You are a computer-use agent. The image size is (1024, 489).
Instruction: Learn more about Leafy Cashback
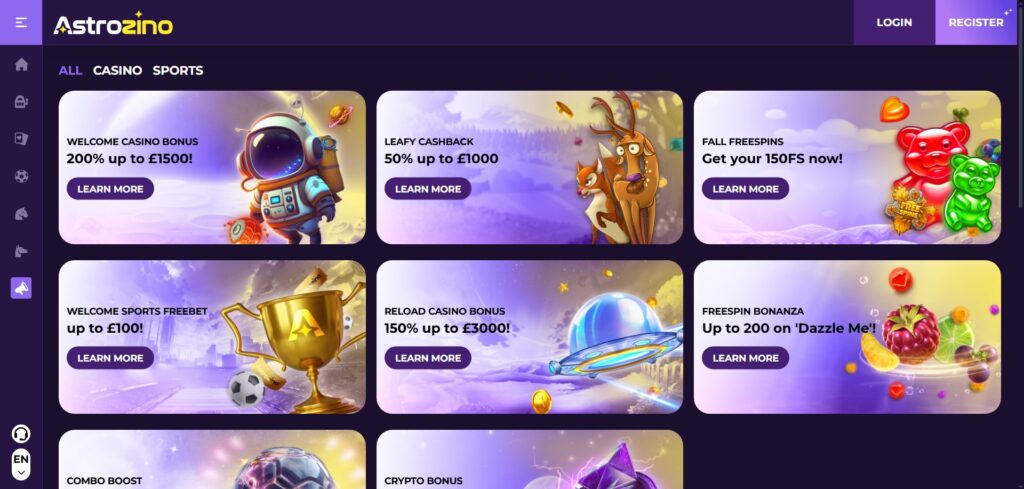[x=428, y=189]
